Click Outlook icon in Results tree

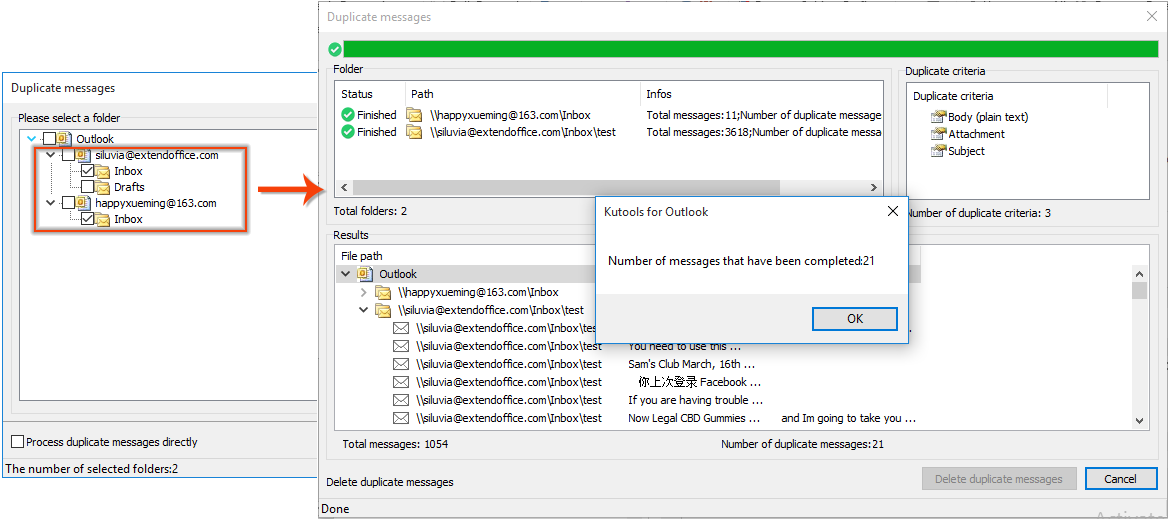tap(365, 275)
